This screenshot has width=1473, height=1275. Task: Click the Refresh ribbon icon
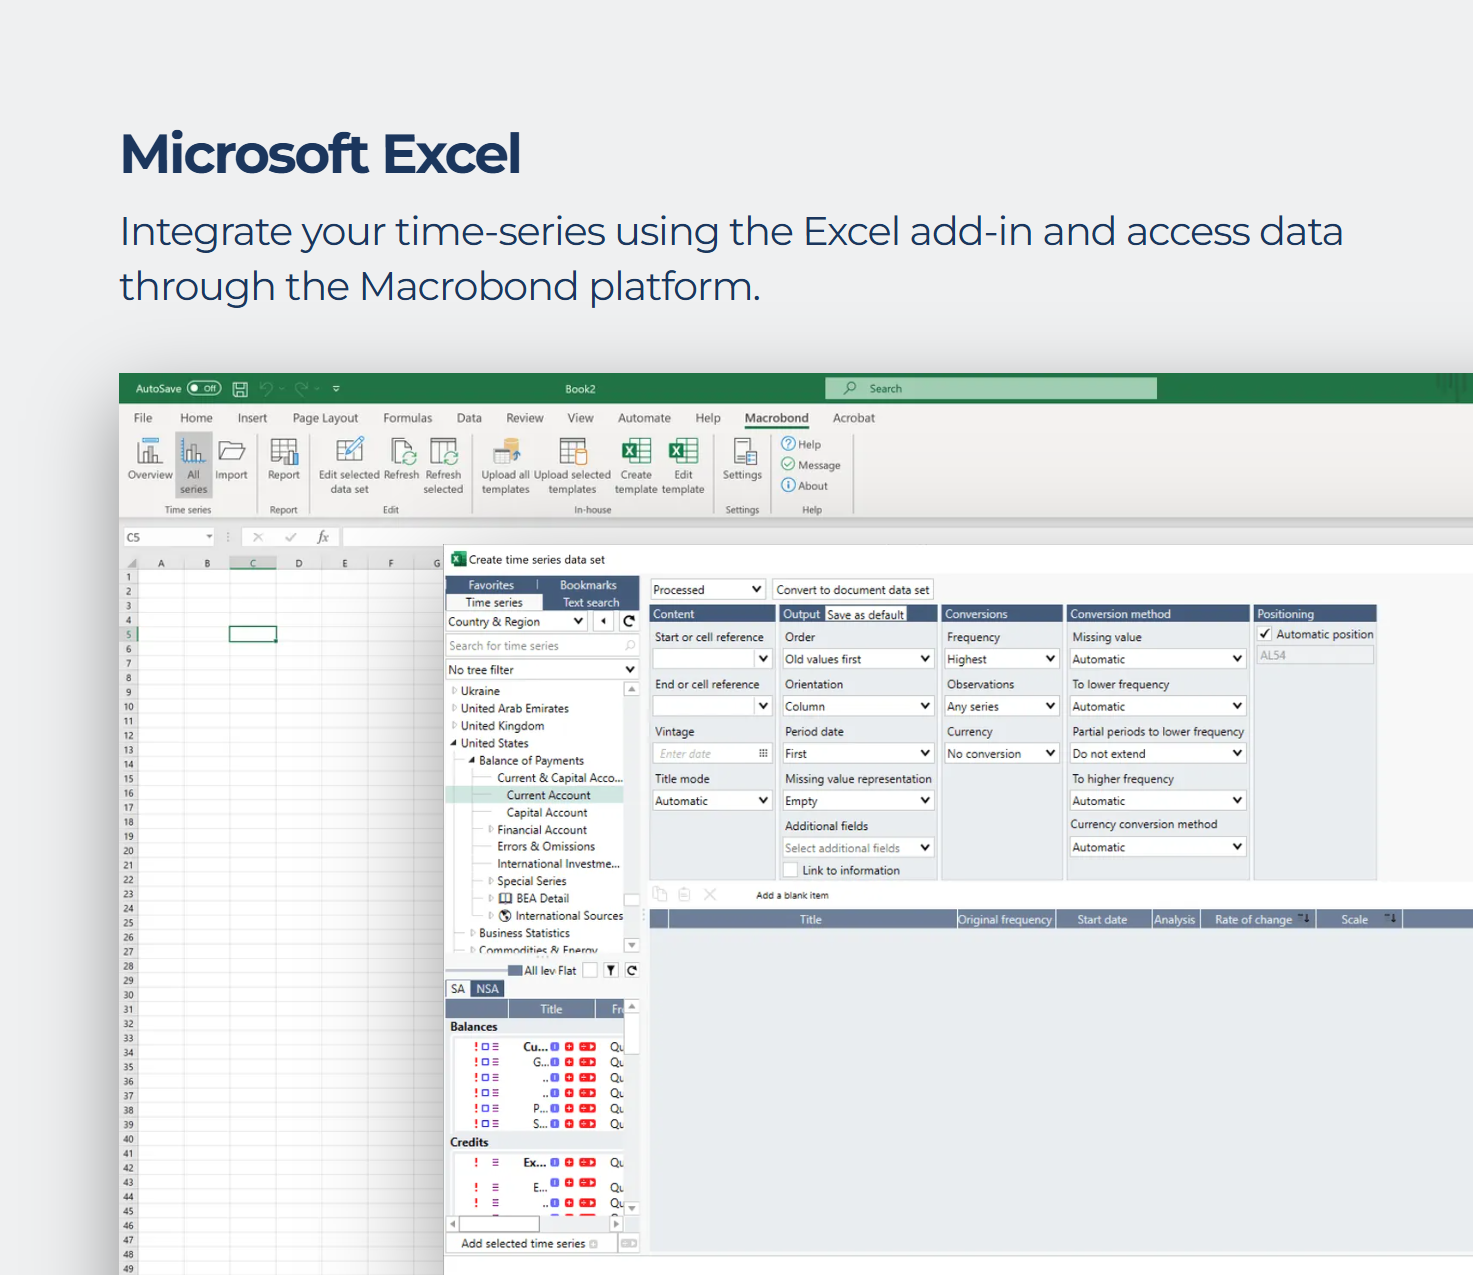tap(402, 460)
